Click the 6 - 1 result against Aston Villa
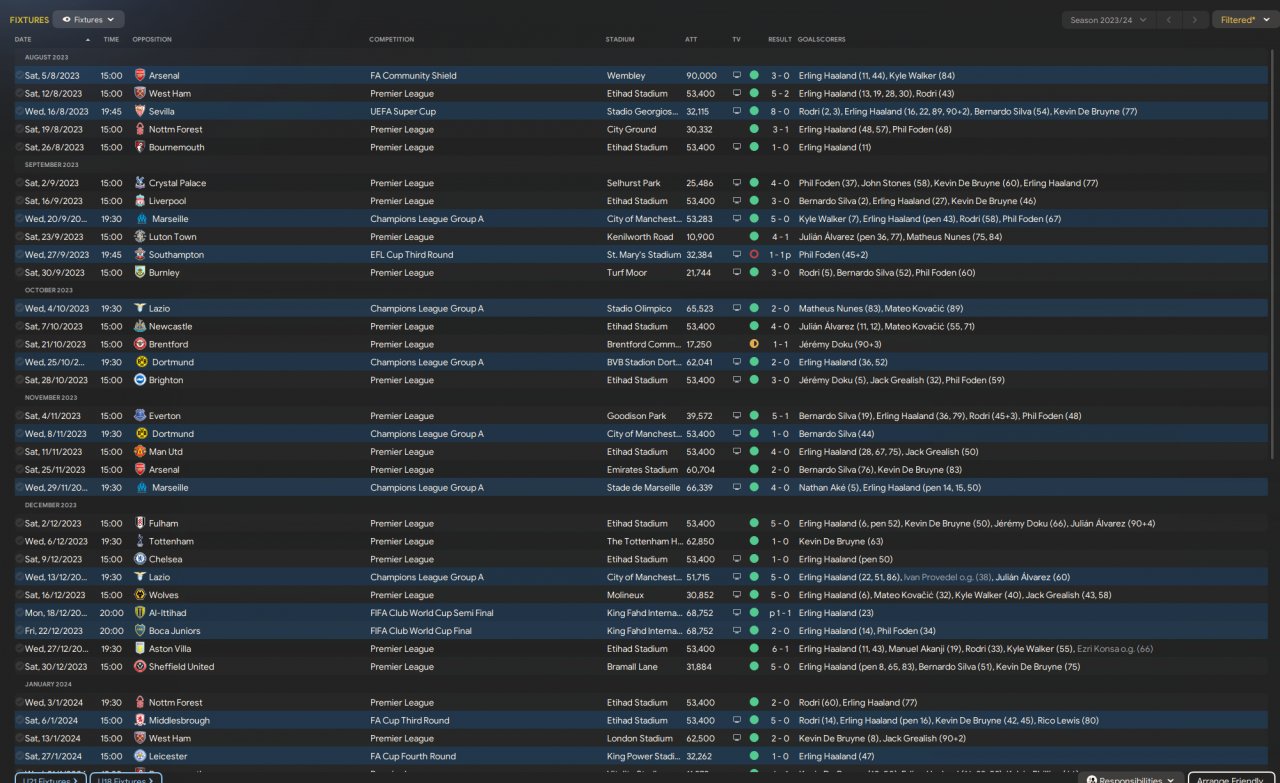This screenshot has height=783, width=1280. tap(780, 649)
